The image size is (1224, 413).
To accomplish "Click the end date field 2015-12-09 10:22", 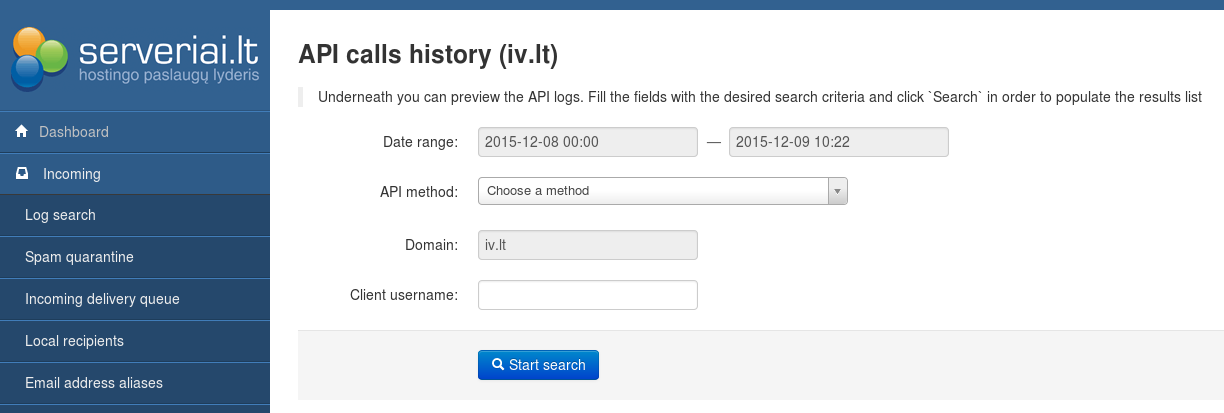I will pyautogui.click(x=838, y=142).
